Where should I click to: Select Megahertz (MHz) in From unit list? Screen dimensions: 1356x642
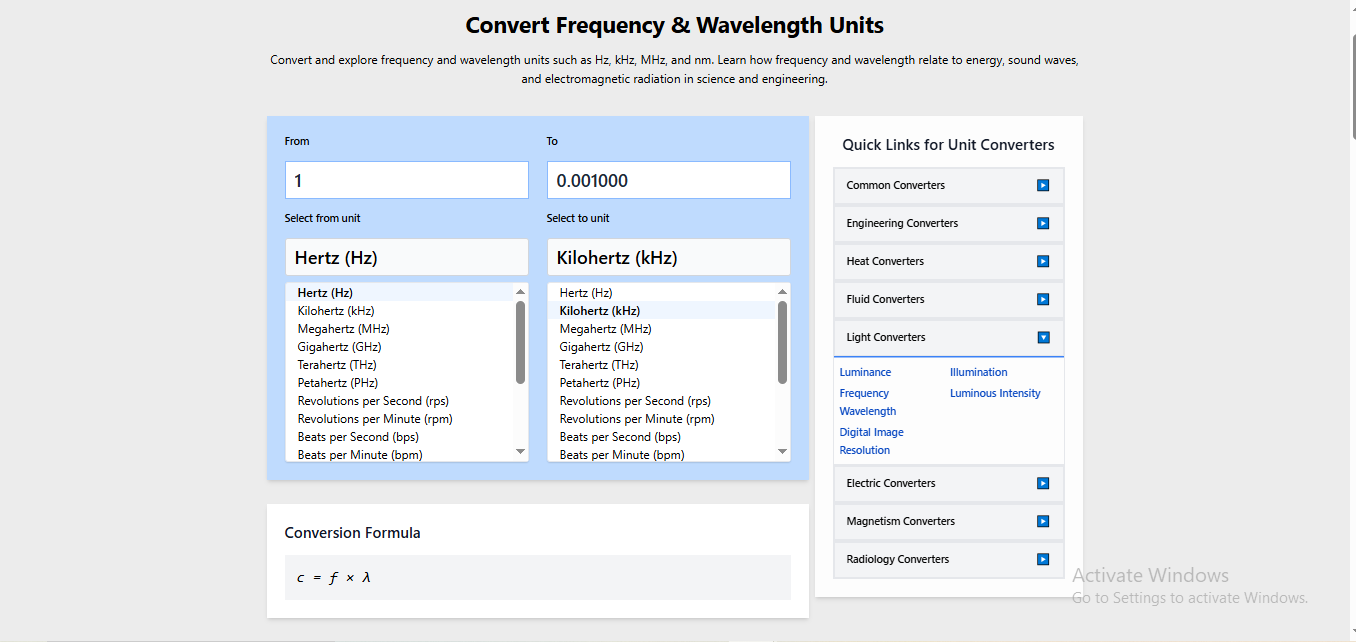point(343,329)
